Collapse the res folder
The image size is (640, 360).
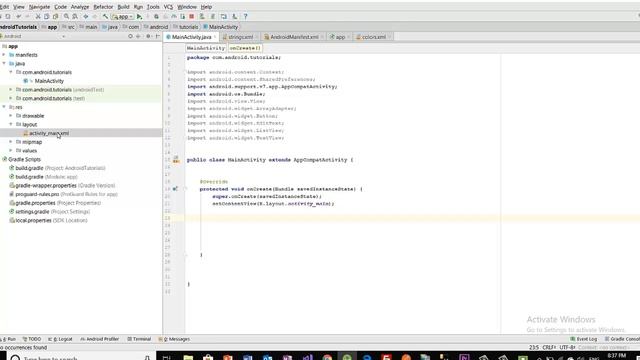(x=4, y=107)
